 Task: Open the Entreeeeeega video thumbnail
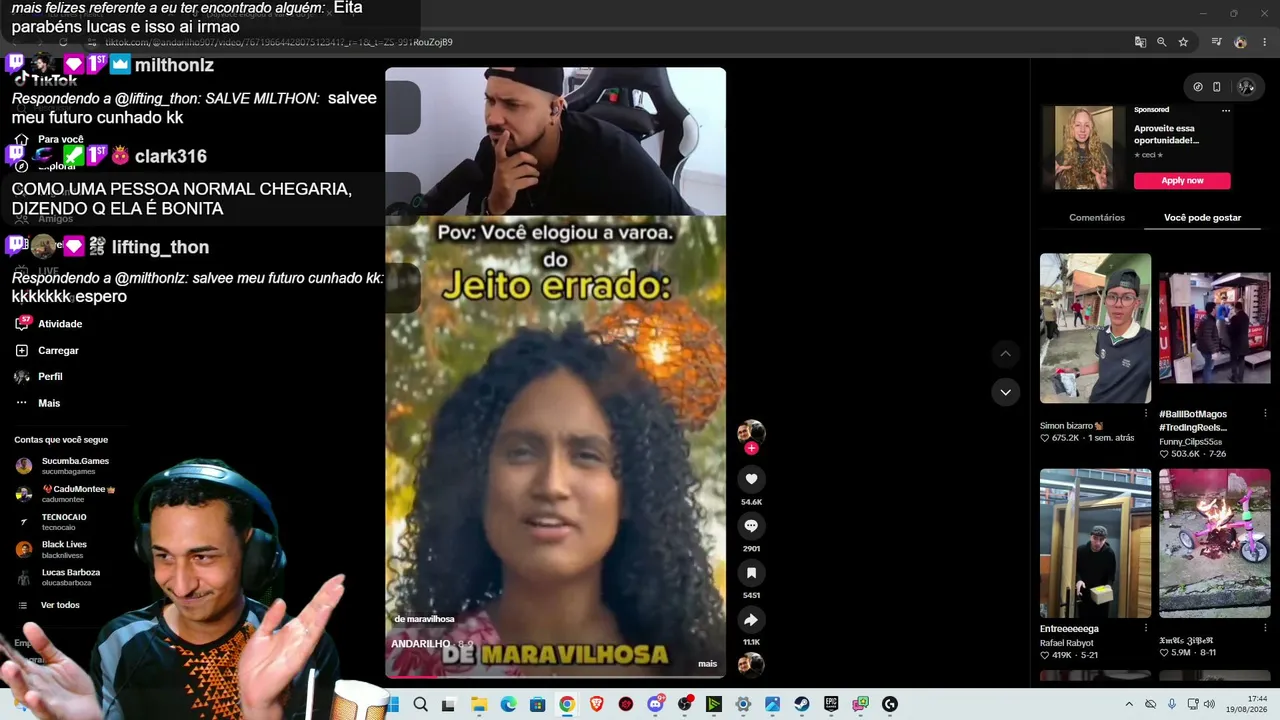(x=1095, y=543)
